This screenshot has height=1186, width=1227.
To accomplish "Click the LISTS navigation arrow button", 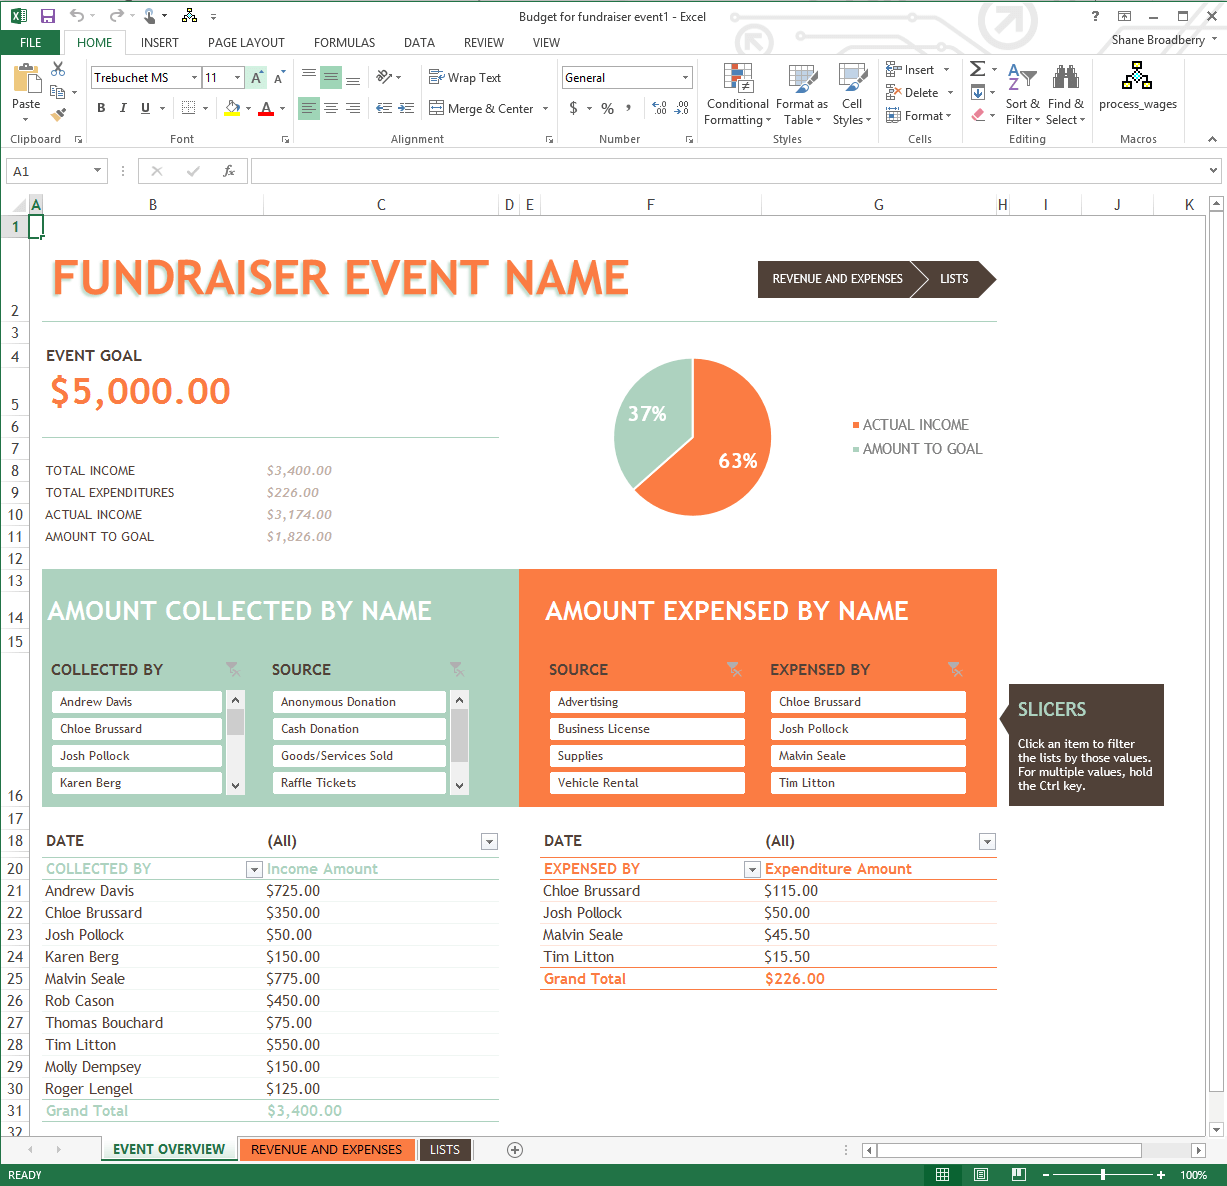I will click(954, 279).
